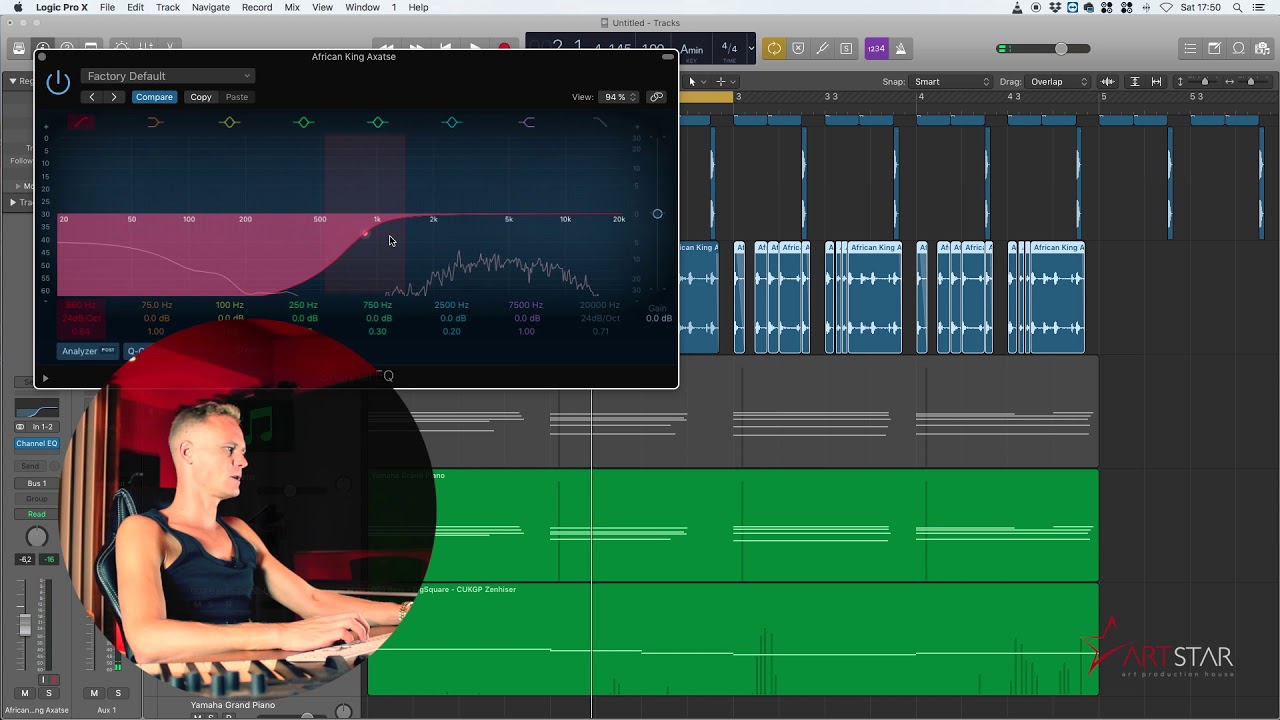Open the Loop Browser button
This screenshot has height=720, width=1280.
point(1238,48)
